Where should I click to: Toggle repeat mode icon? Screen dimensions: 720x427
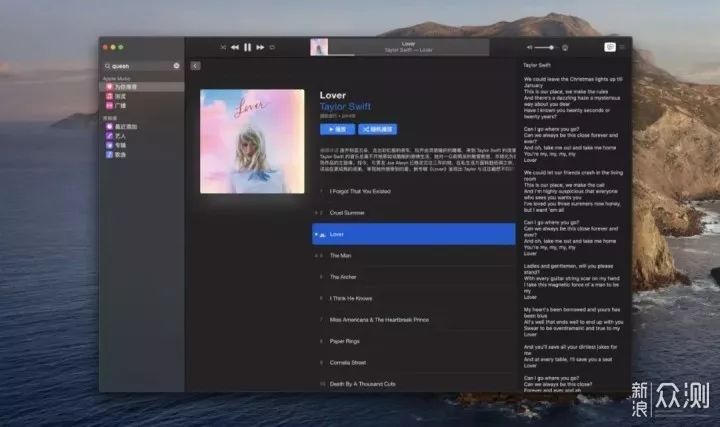272,47
